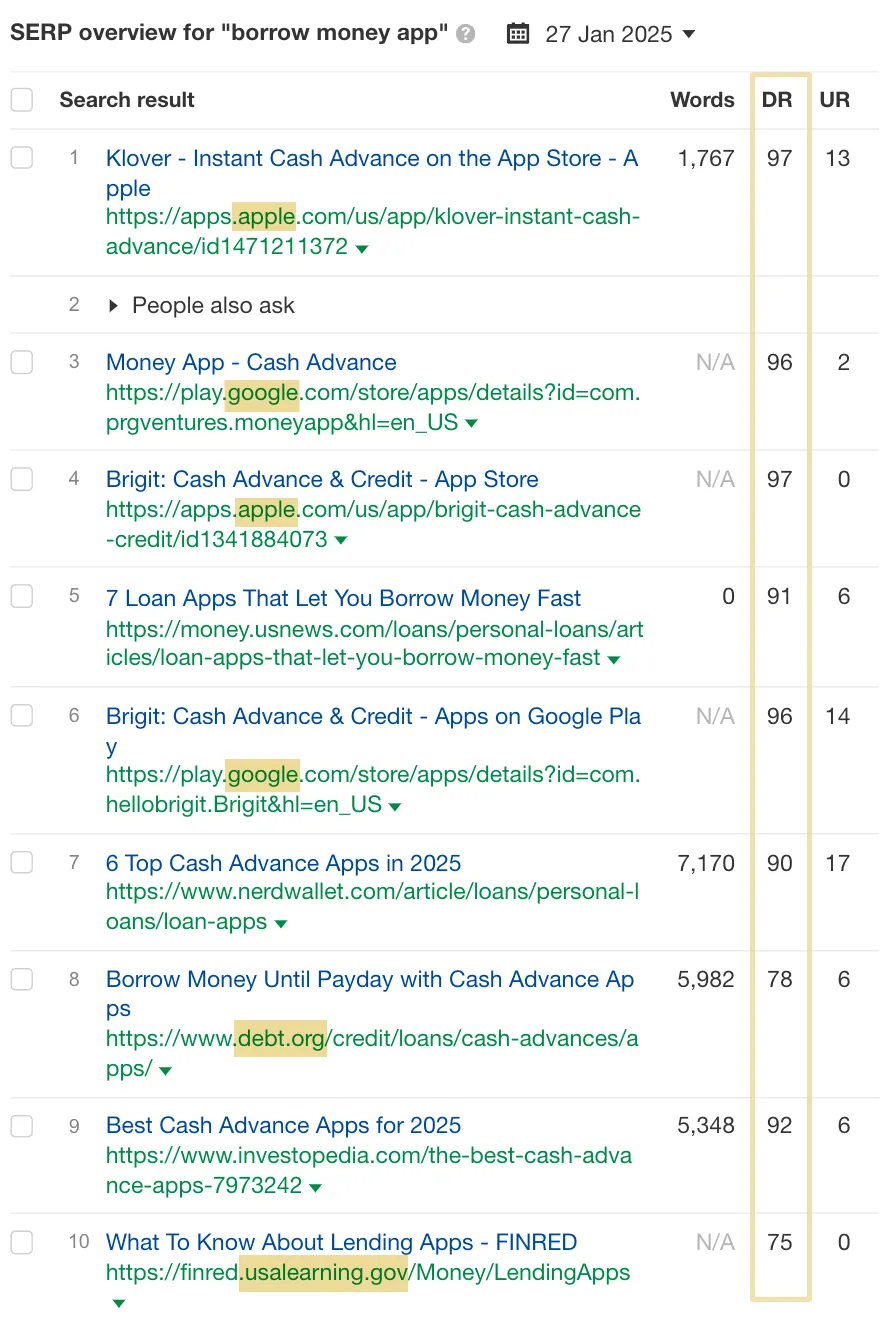Open Money App - Cash Advance title link
The width and height of the screenshot is (880, 1329).
(251, 363)
